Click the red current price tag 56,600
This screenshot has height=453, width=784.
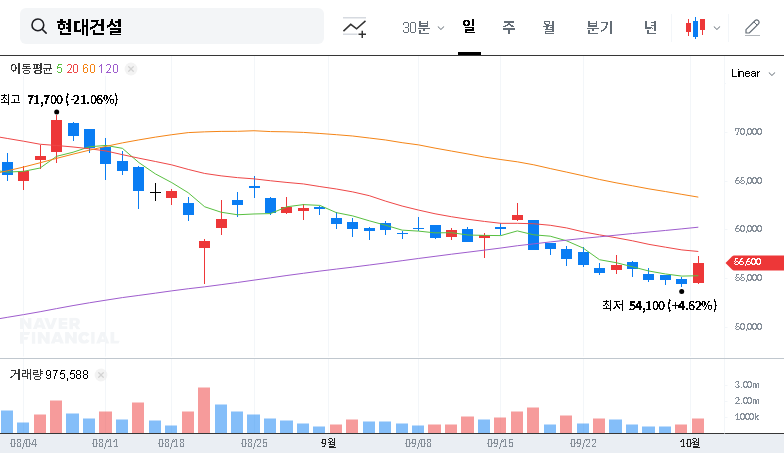coord(747,262)
